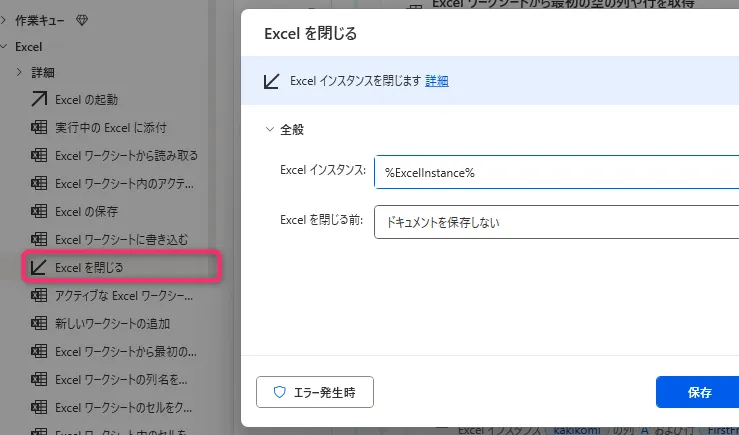This screenshot has height=435, width=739.
Task: Click the Excel の保存 icon
Action: (40, 211)
